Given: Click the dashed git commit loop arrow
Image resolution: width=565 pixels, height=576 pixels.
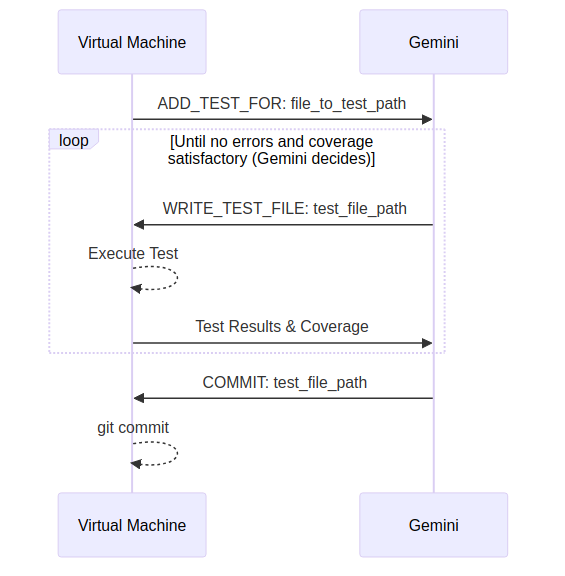Looking at the screenshot, I should (155, 453).
